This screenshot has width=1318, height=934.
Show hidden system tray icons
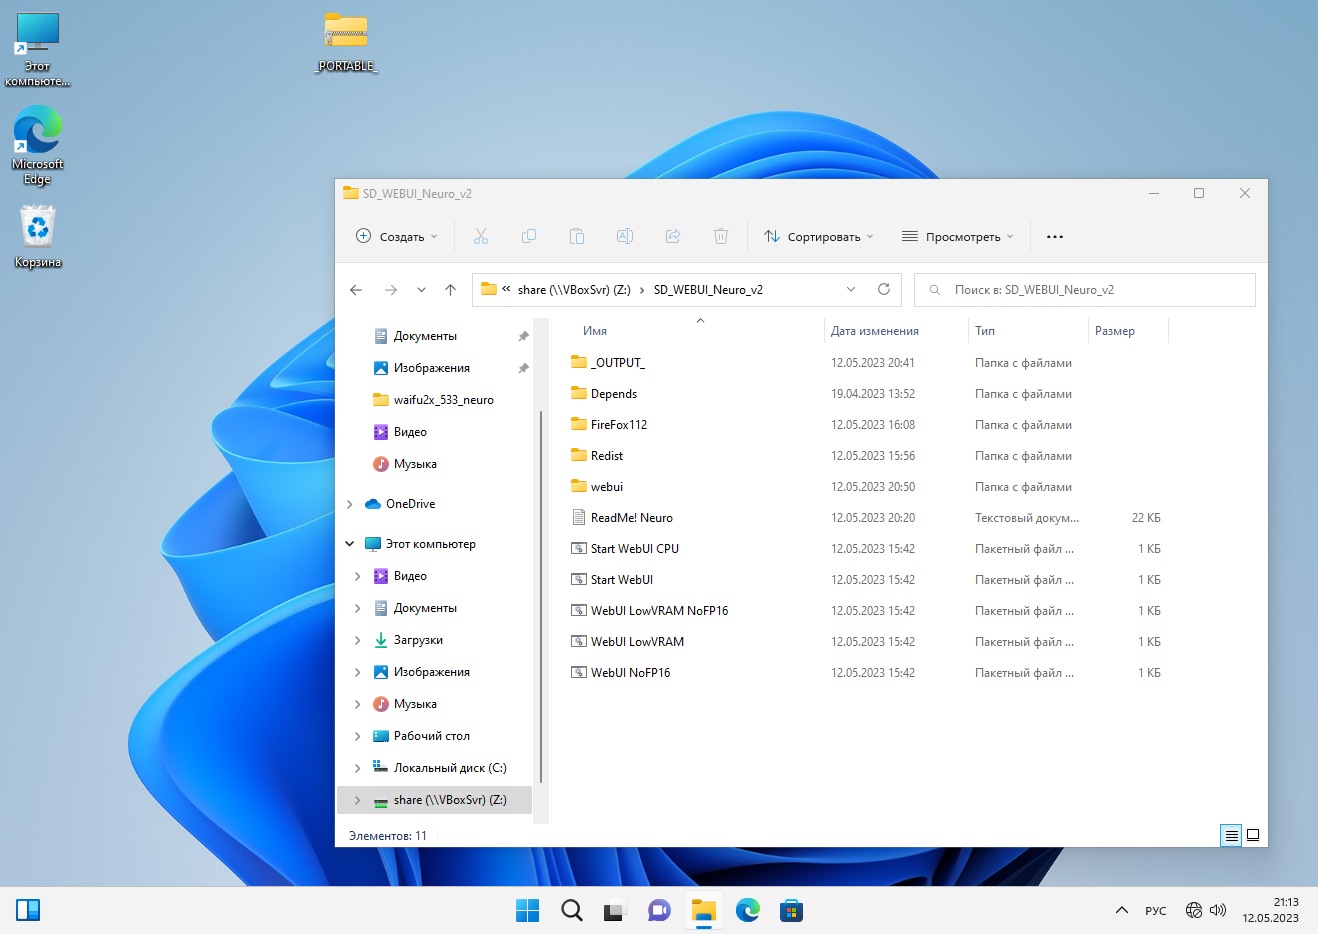[1122, 911]
